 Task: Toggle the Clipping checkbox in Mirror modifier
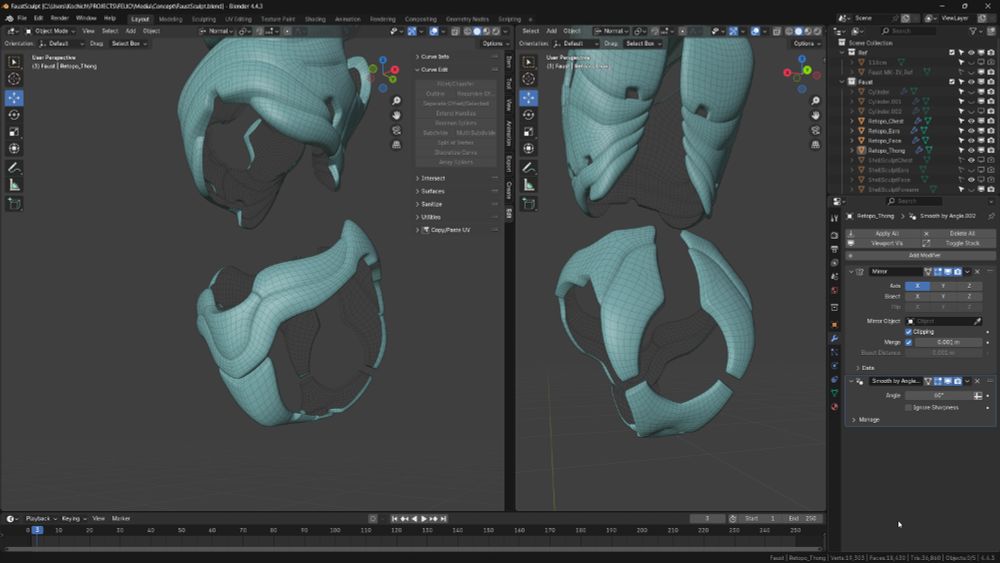(x=908, y=332)
